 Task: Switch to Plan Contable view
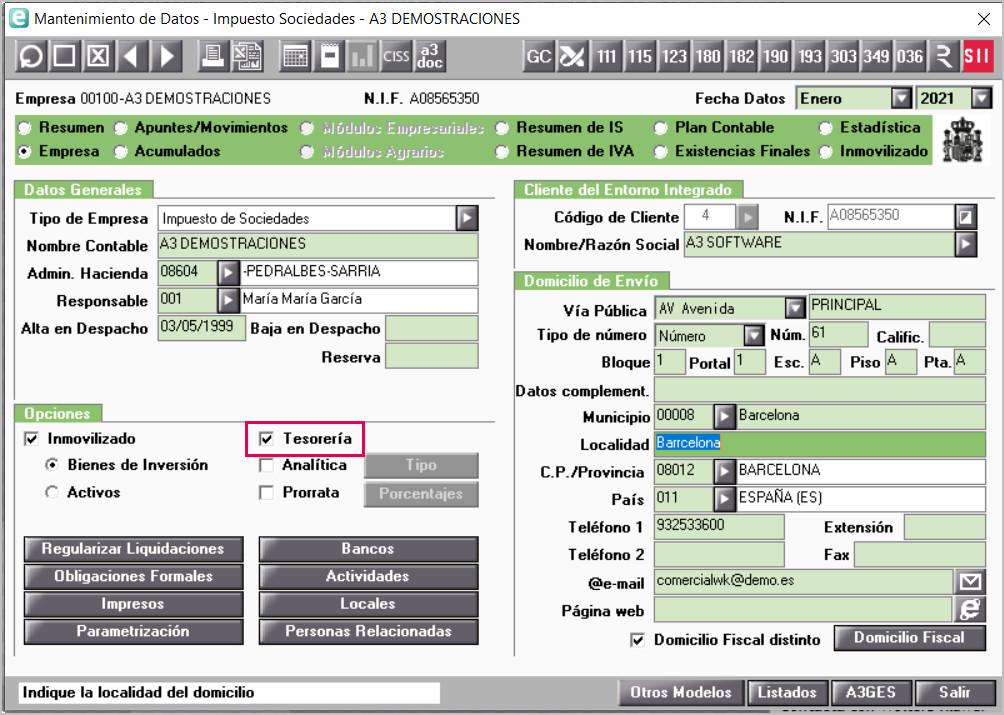[x=660, y=128]
